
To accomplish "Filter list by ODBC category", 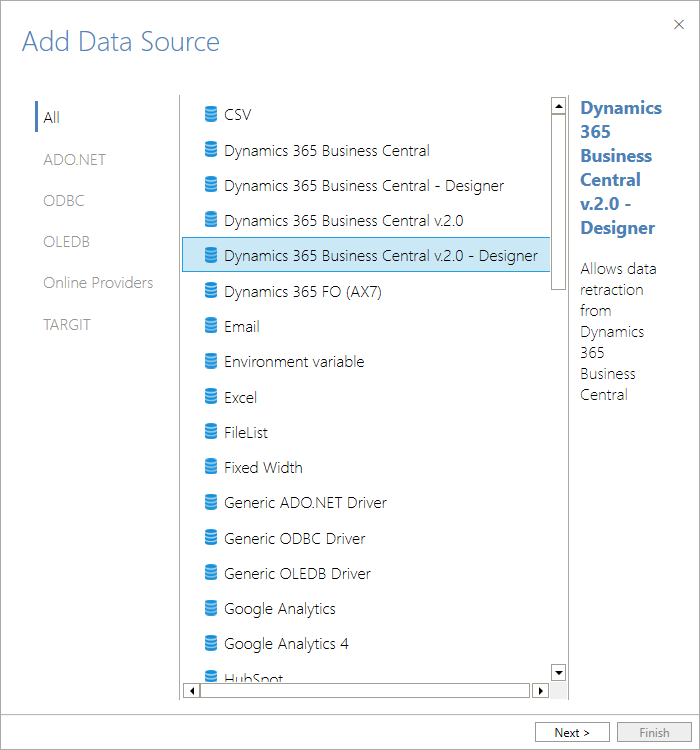I will [64, 200].
